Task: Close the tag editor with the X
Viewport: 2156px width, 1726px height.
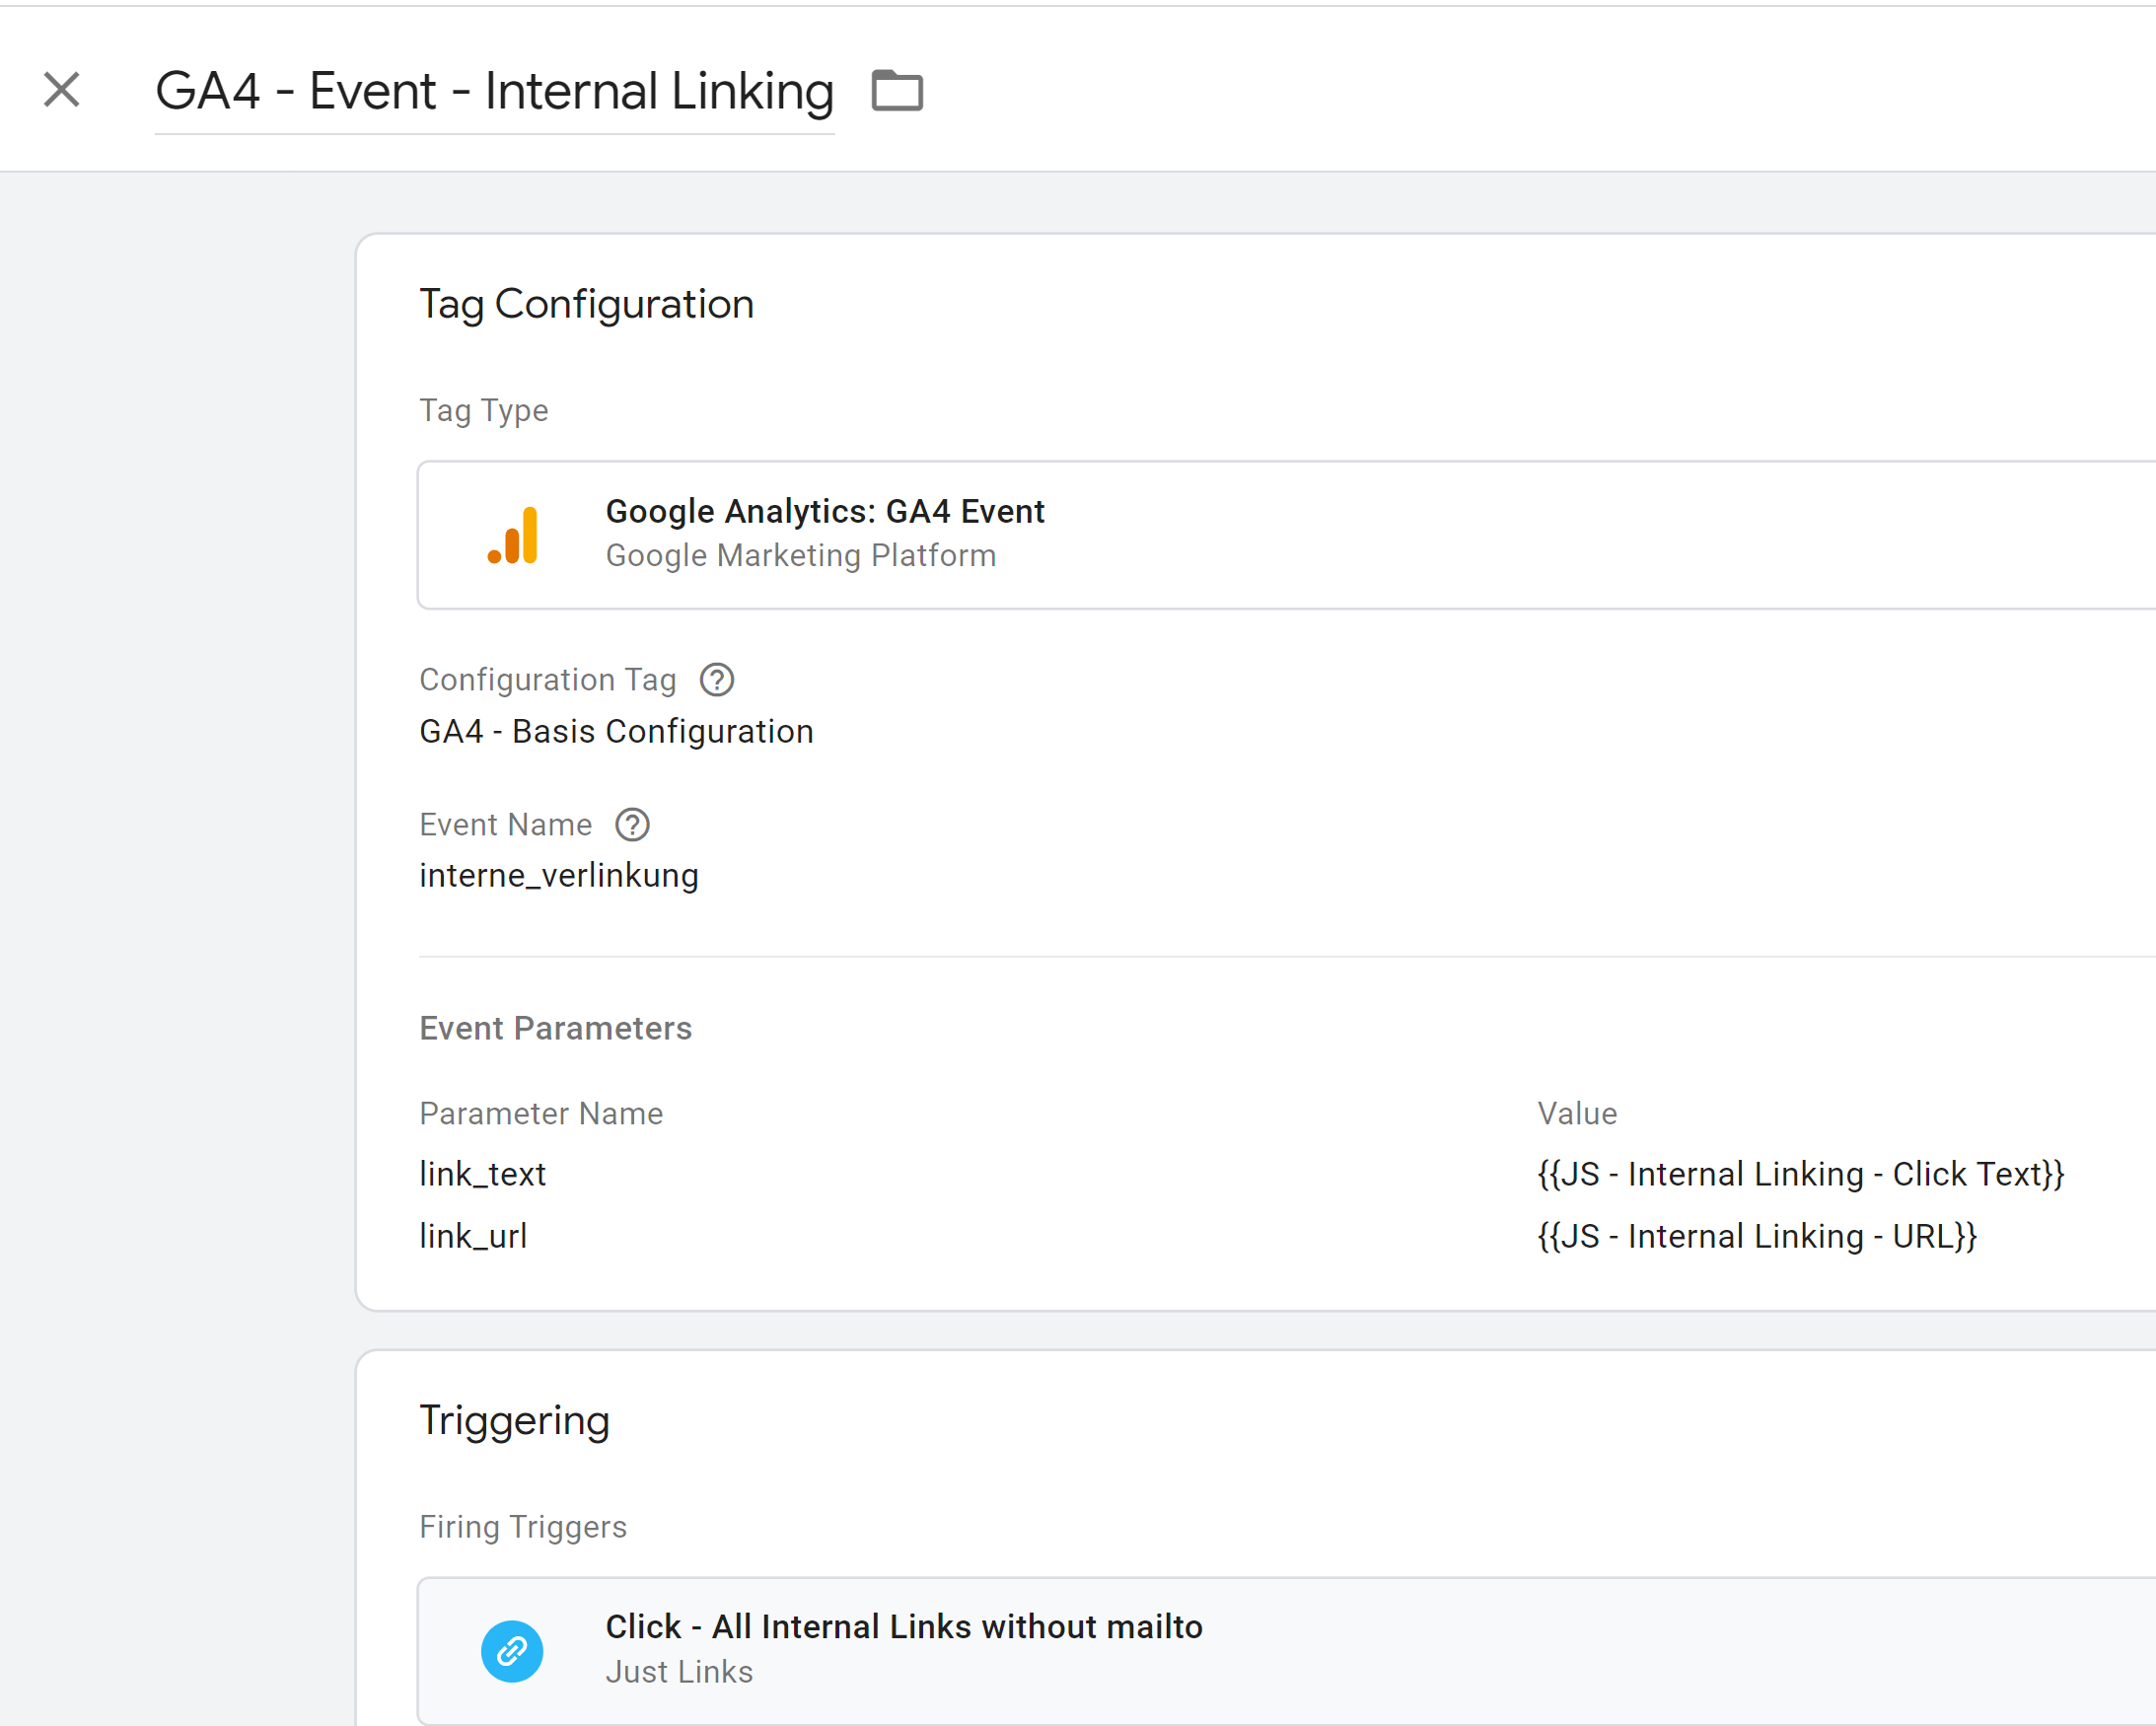Action: 62,90
